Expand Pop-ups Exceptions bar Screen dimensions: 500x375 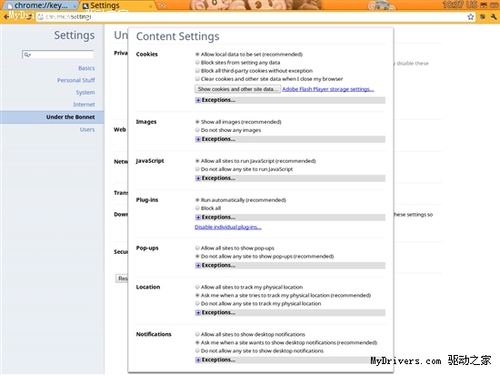[x=290, y=265]
